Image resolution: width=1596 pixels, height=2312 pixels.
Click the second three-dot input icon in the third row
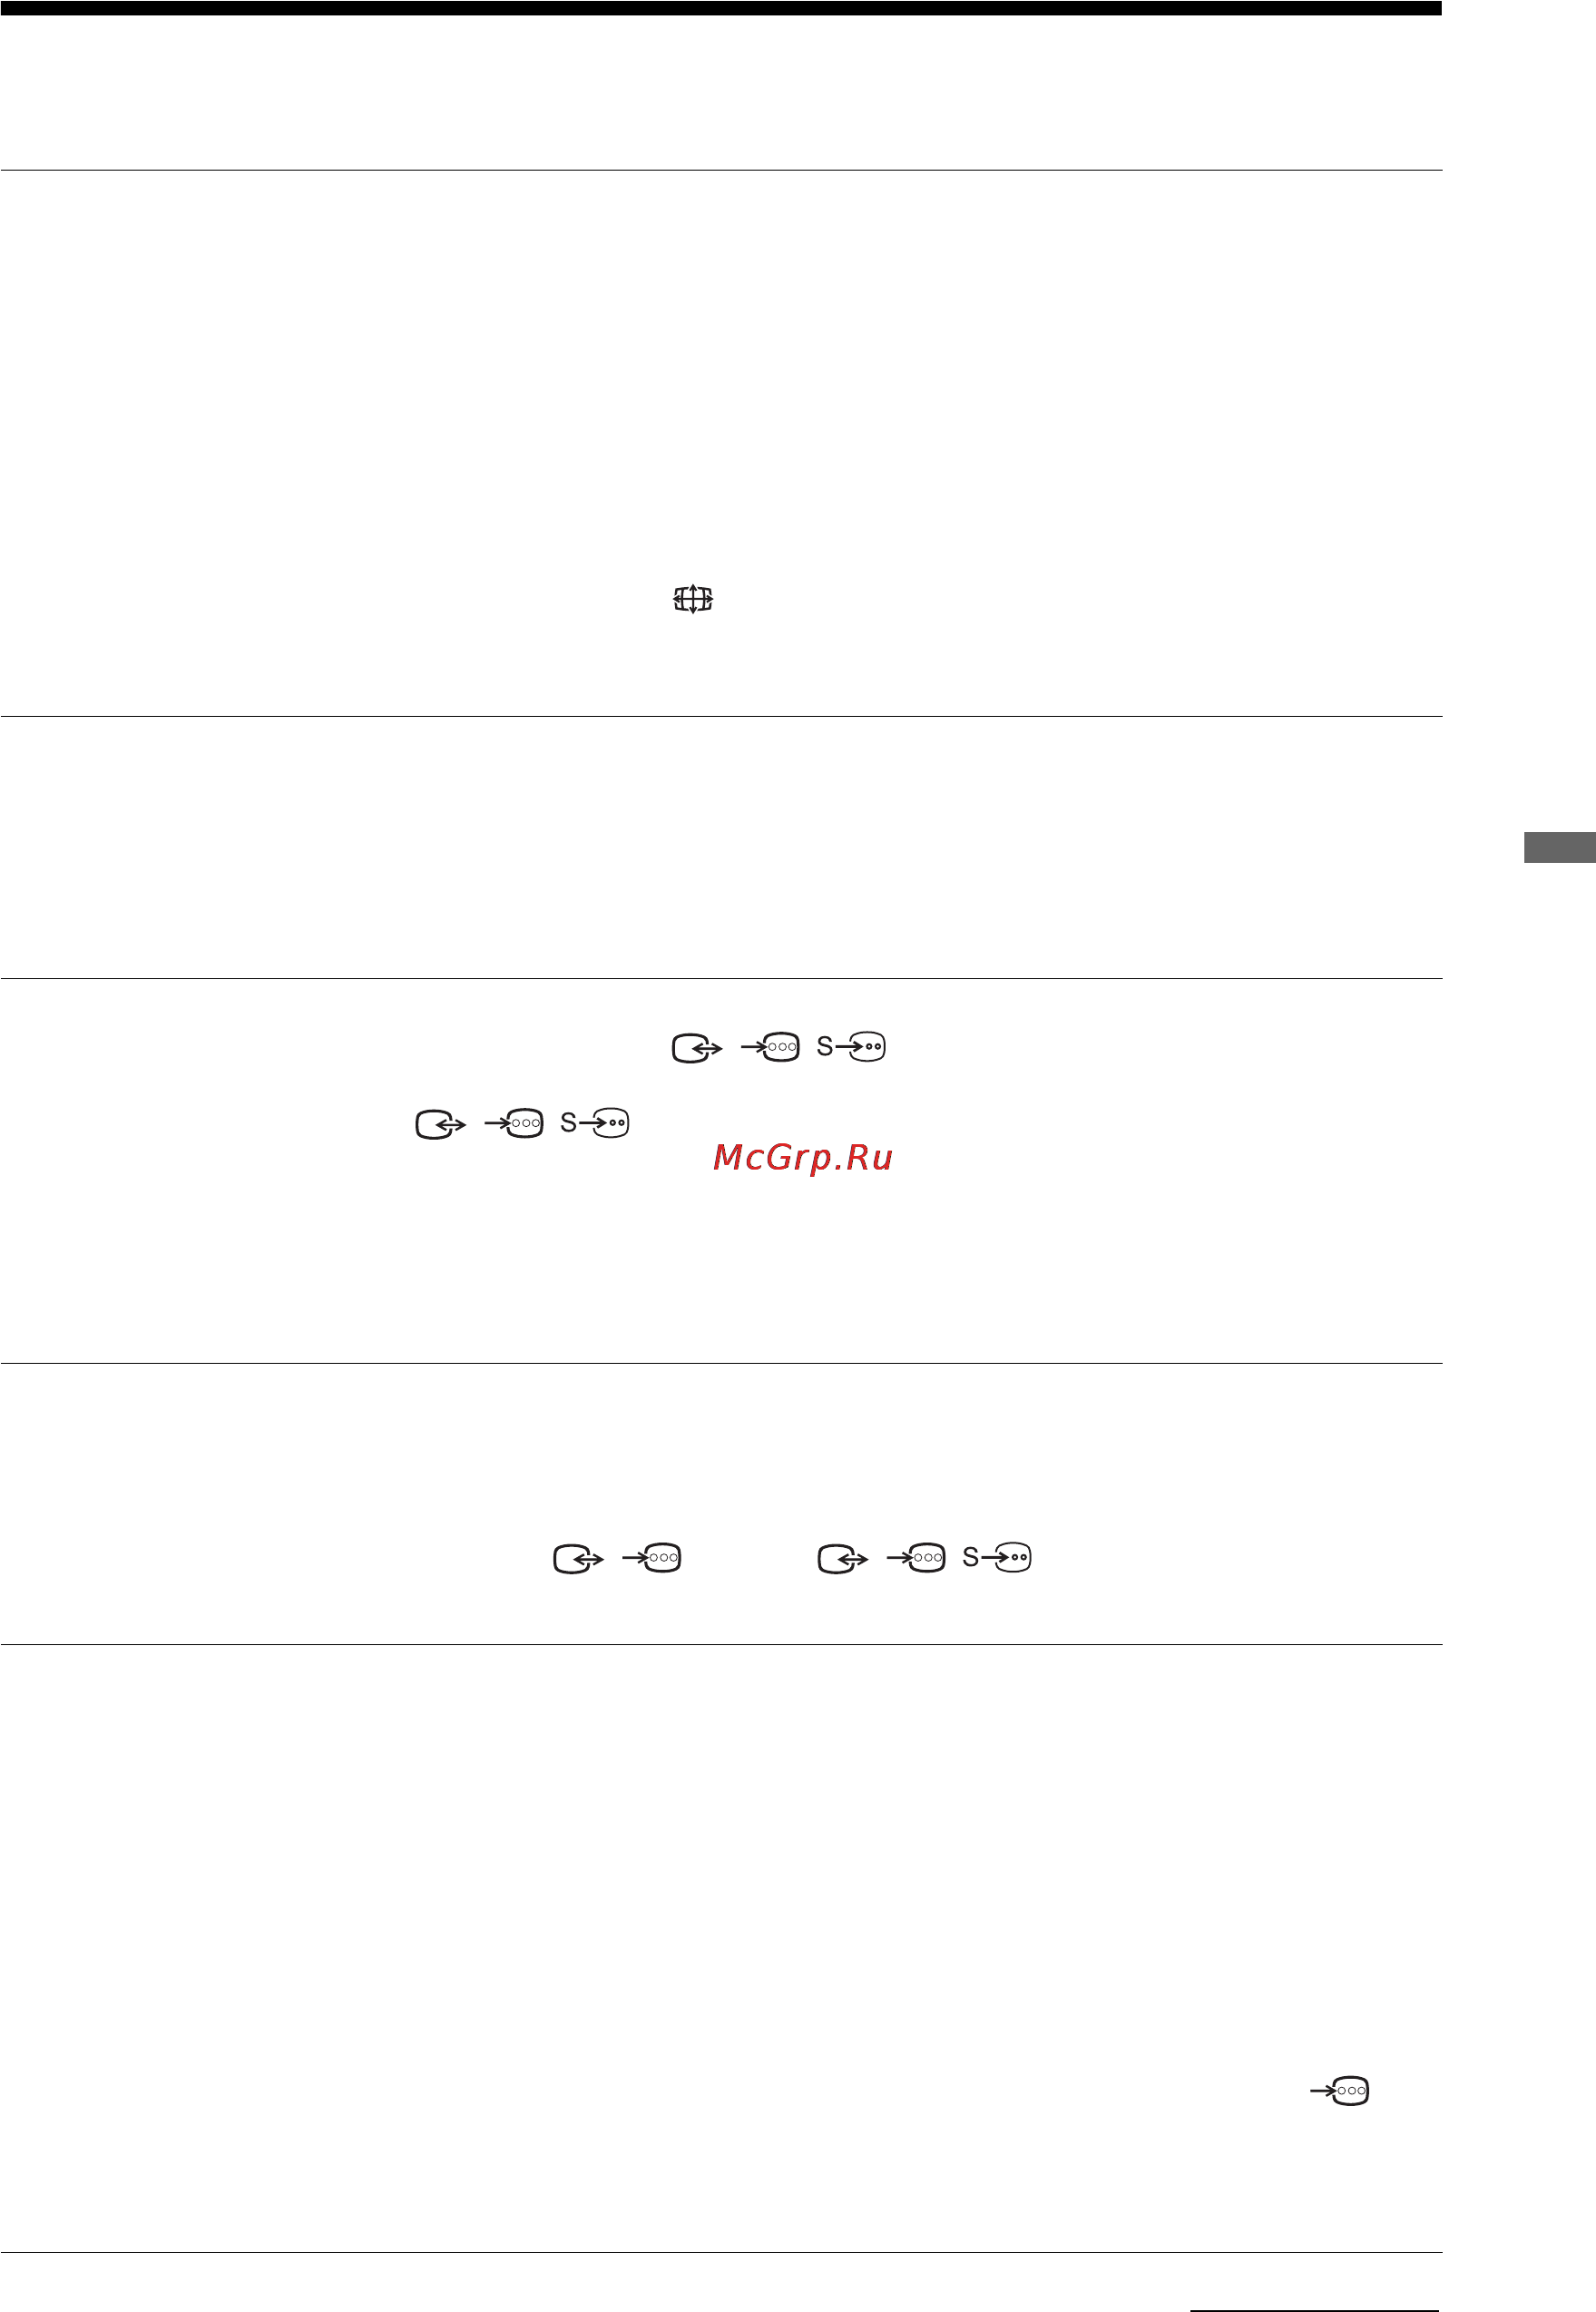coord(916,1557)
